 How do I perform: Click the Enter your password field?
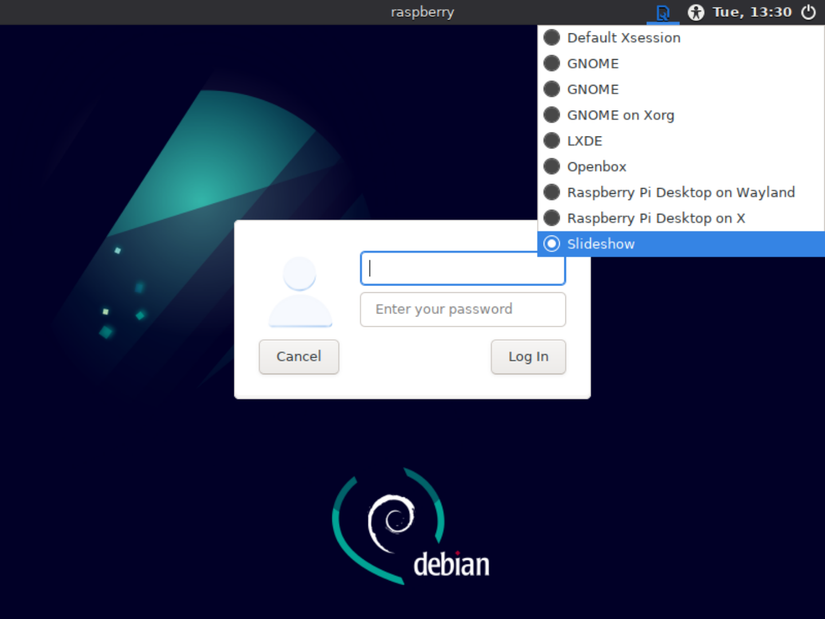463,310
